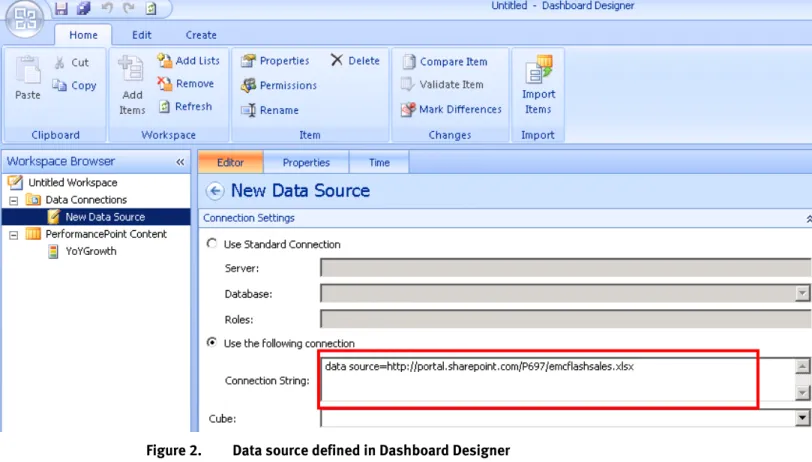Select the Cut command
812x462 pixels.
click(x=72, y=63)
